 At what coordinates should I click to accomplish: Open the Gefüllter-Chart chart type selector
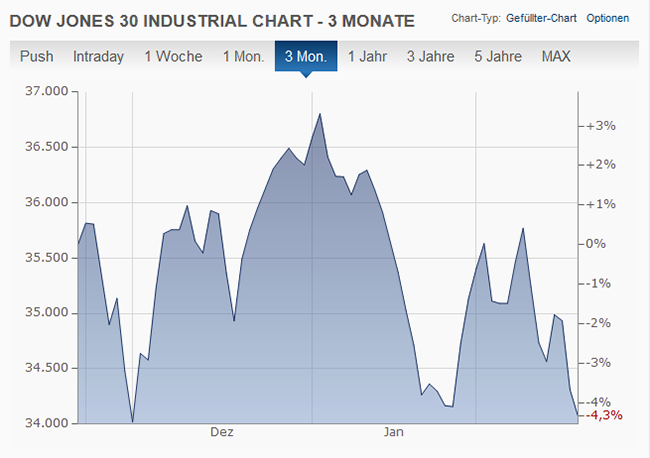(541, 18)
